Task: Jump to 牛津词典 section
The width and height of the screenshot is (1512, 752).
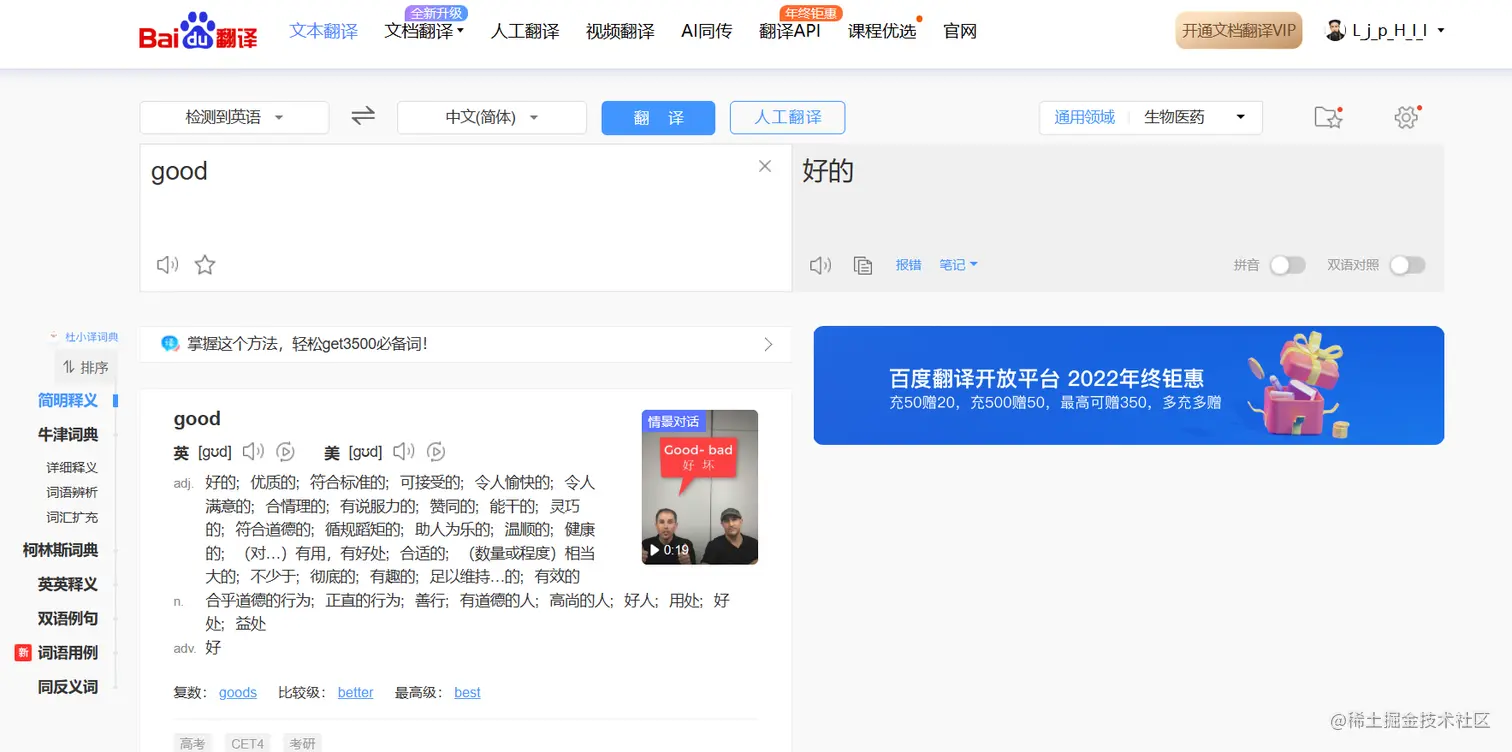Action: (x=68, y=434)
